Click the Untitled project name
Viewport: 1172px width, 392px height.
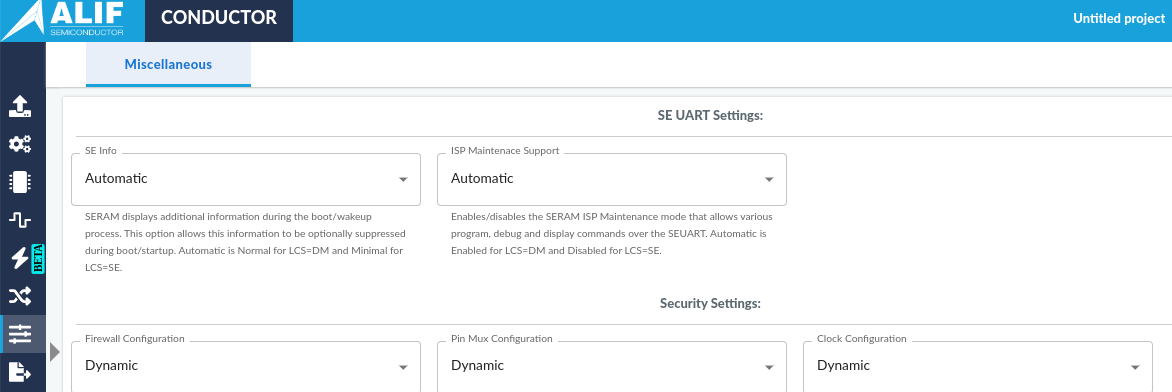pyautogui.click(x=1119, y=19)
